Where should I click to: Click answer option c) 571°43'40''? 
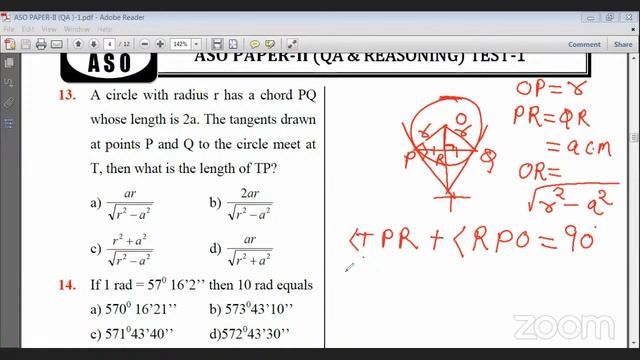(x=132, y=333)
